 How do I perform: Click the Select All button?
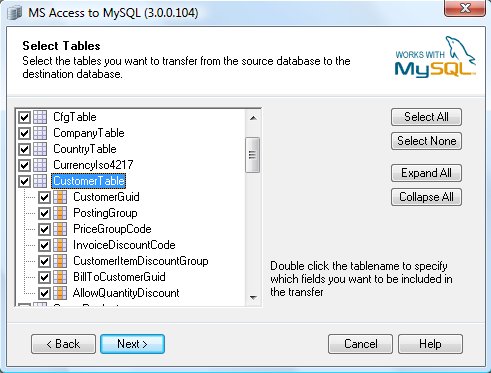coord(426,117)
